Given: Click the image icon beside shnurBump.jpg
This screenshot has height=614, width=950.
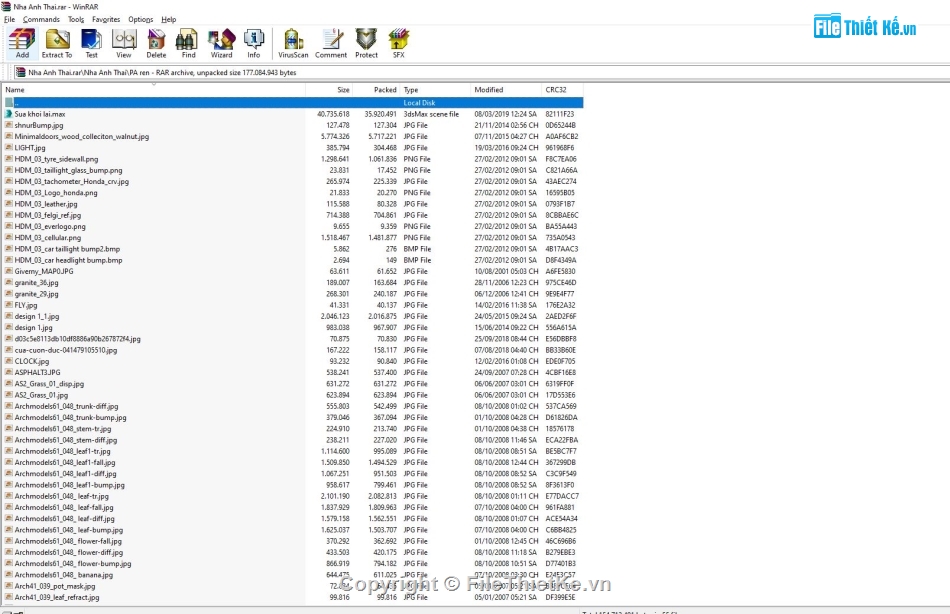Looking at the screenshot, I should click(8, 125).
